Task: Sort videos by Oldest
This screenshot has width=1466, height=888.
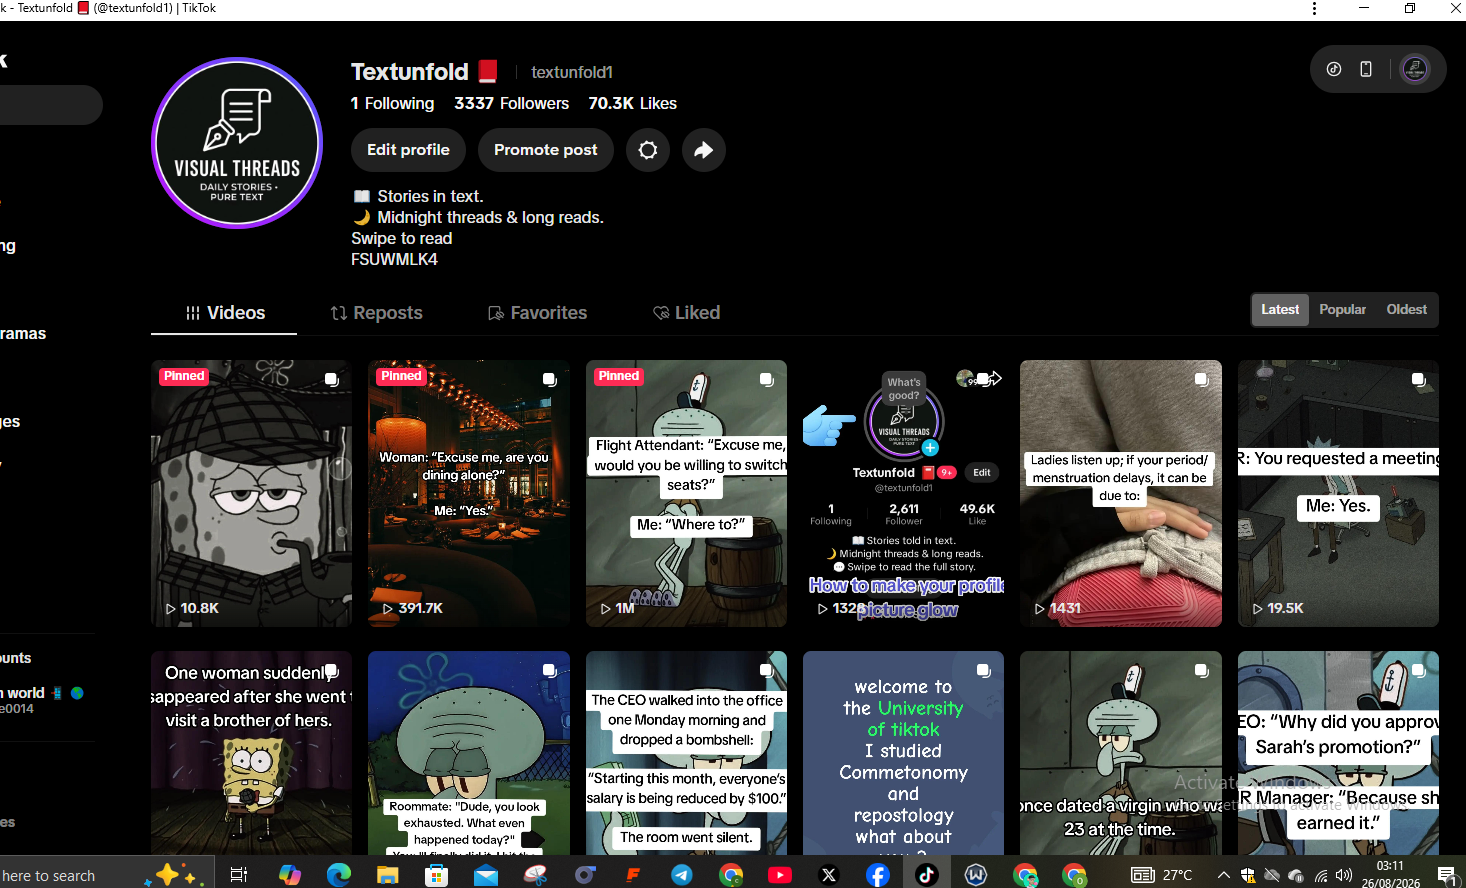Action: 1406,310
